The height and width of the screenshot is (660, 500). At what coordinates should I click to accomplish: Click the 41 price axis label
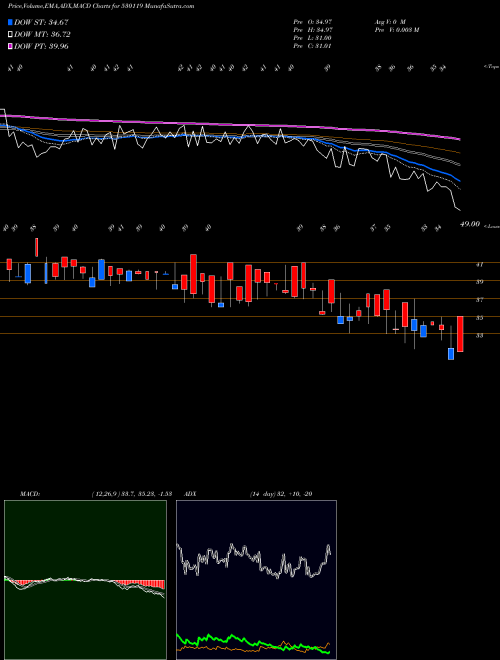pyautogui.click(x=479, y=265)
